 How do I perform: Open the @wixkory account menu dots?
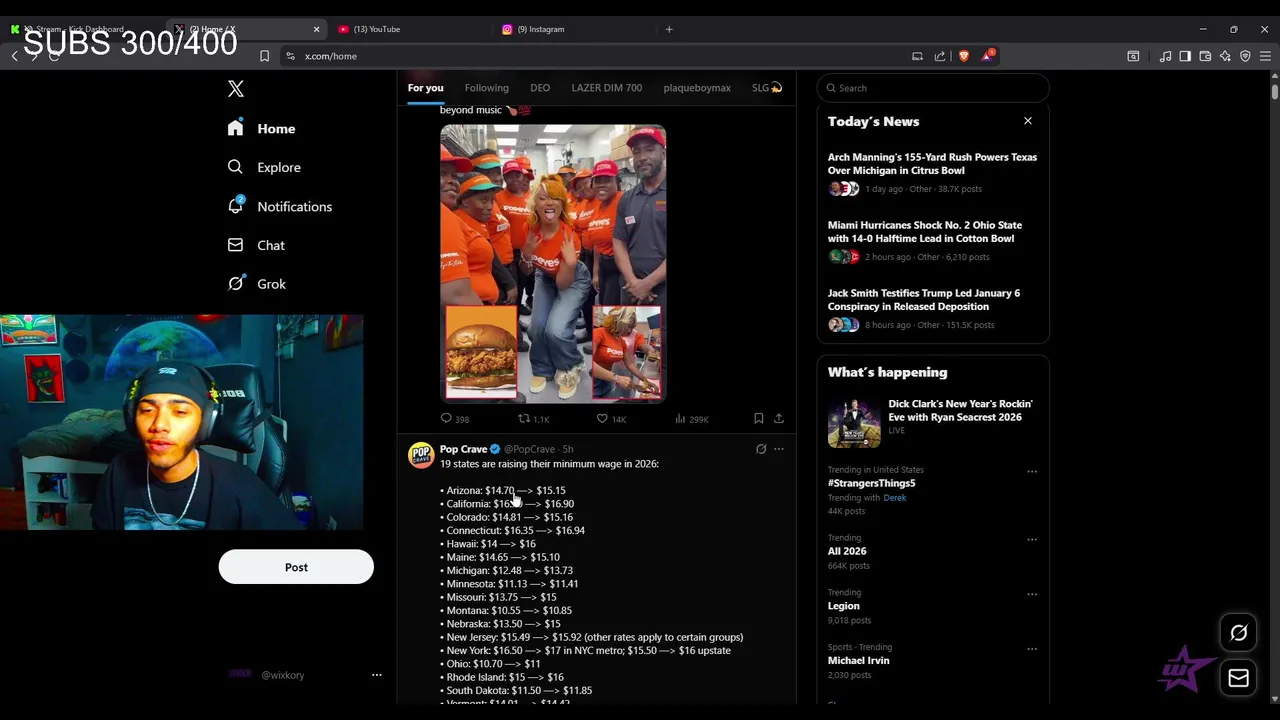tap(377, 675)
